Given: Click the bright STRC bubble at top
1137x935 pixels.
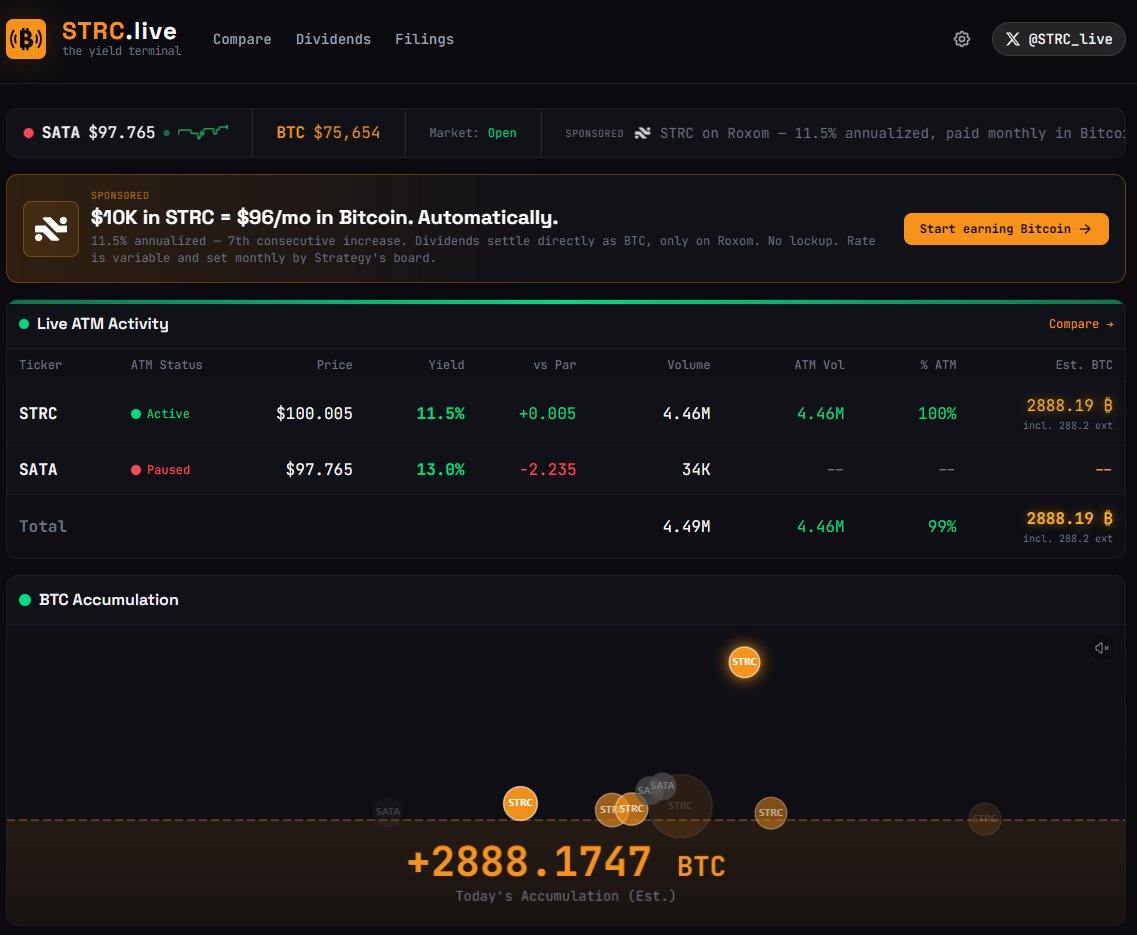Looking at the screenshot, I should (744, 662).
